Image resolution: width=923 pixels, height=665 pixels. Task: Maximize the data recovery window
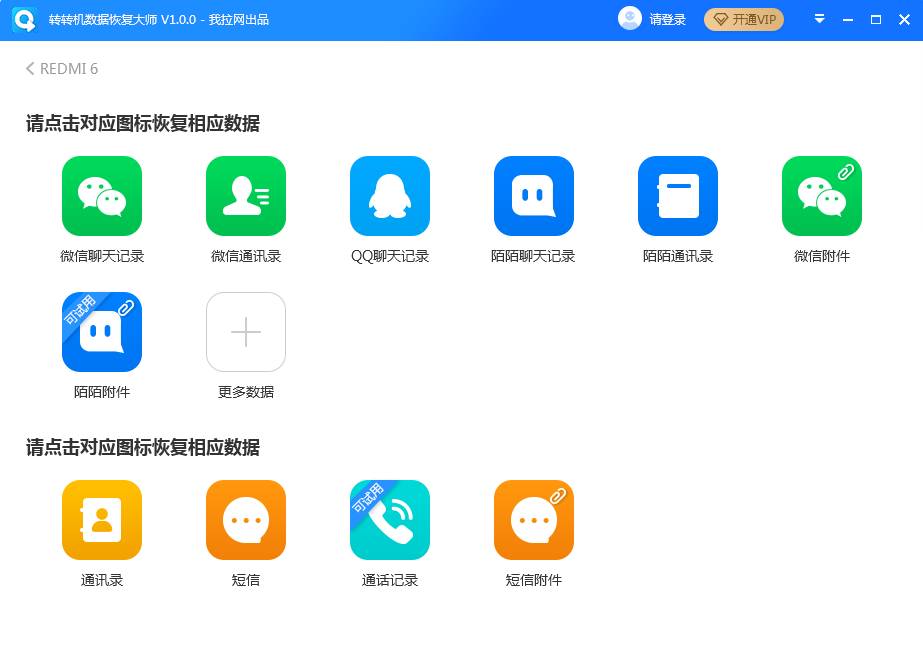click(876, 20)
